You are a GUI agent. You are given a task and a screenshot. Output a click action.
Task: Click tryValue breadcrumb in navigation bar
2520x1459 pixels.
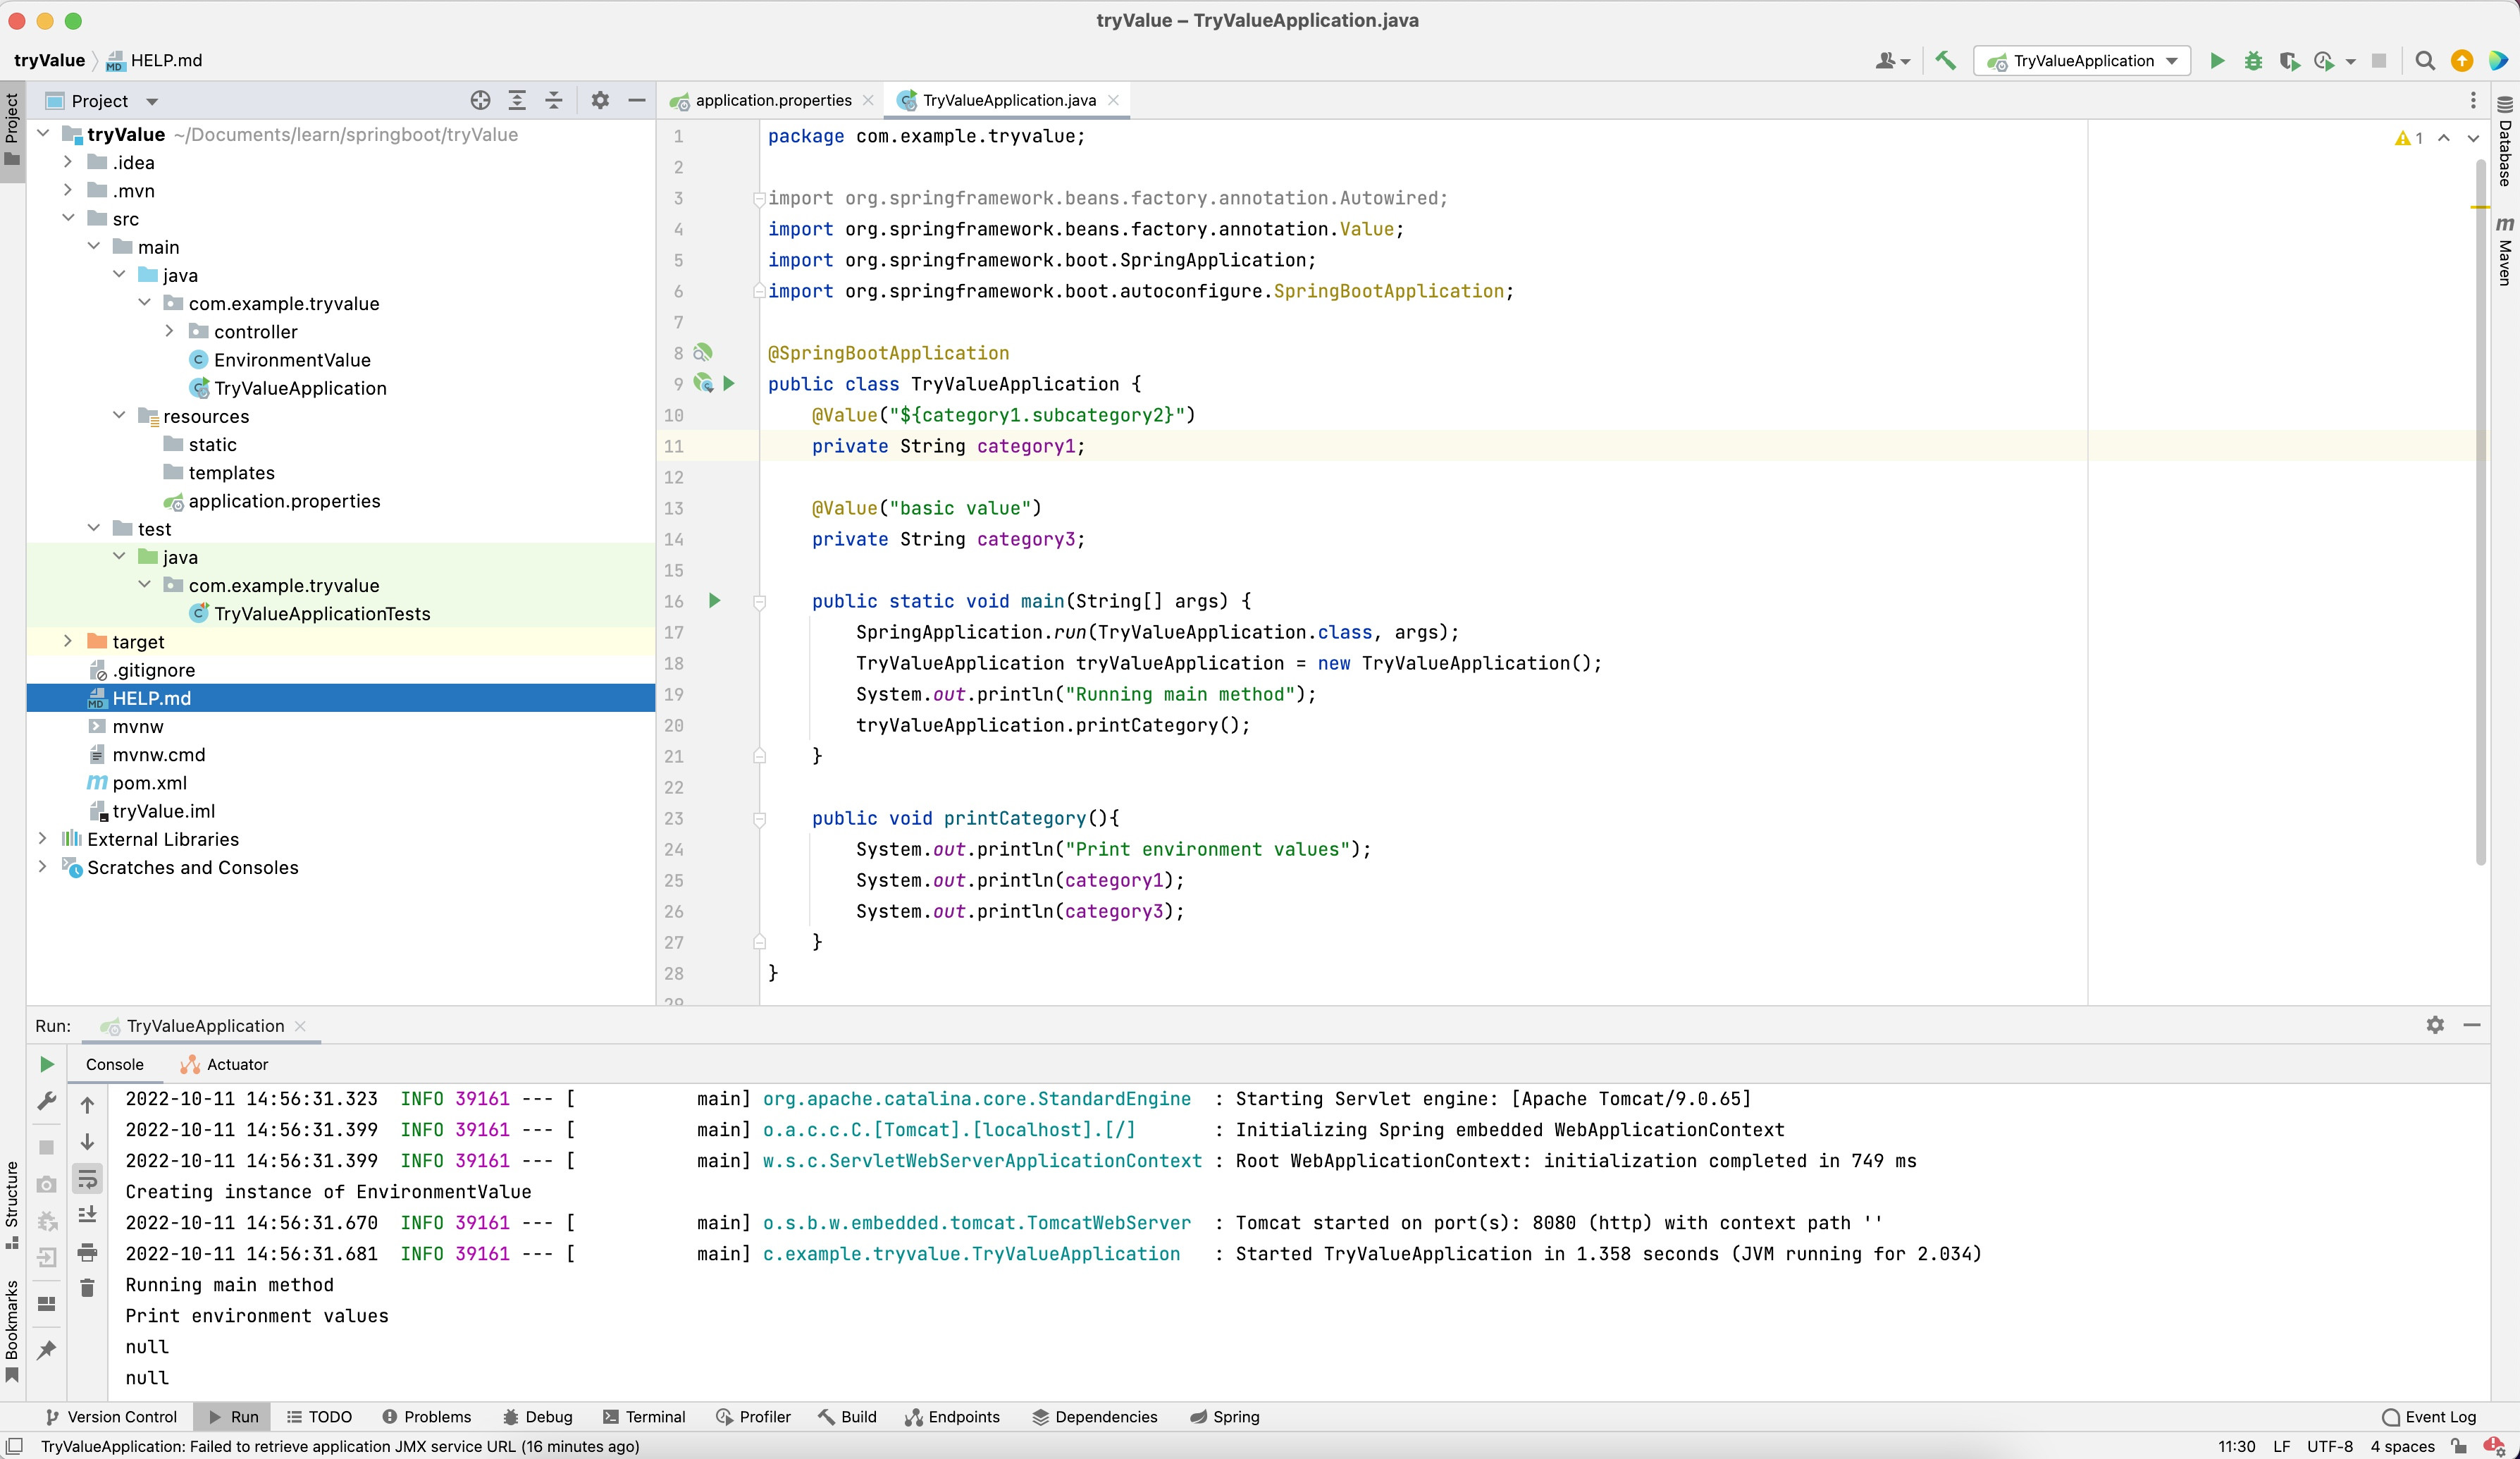pos(49,60)
